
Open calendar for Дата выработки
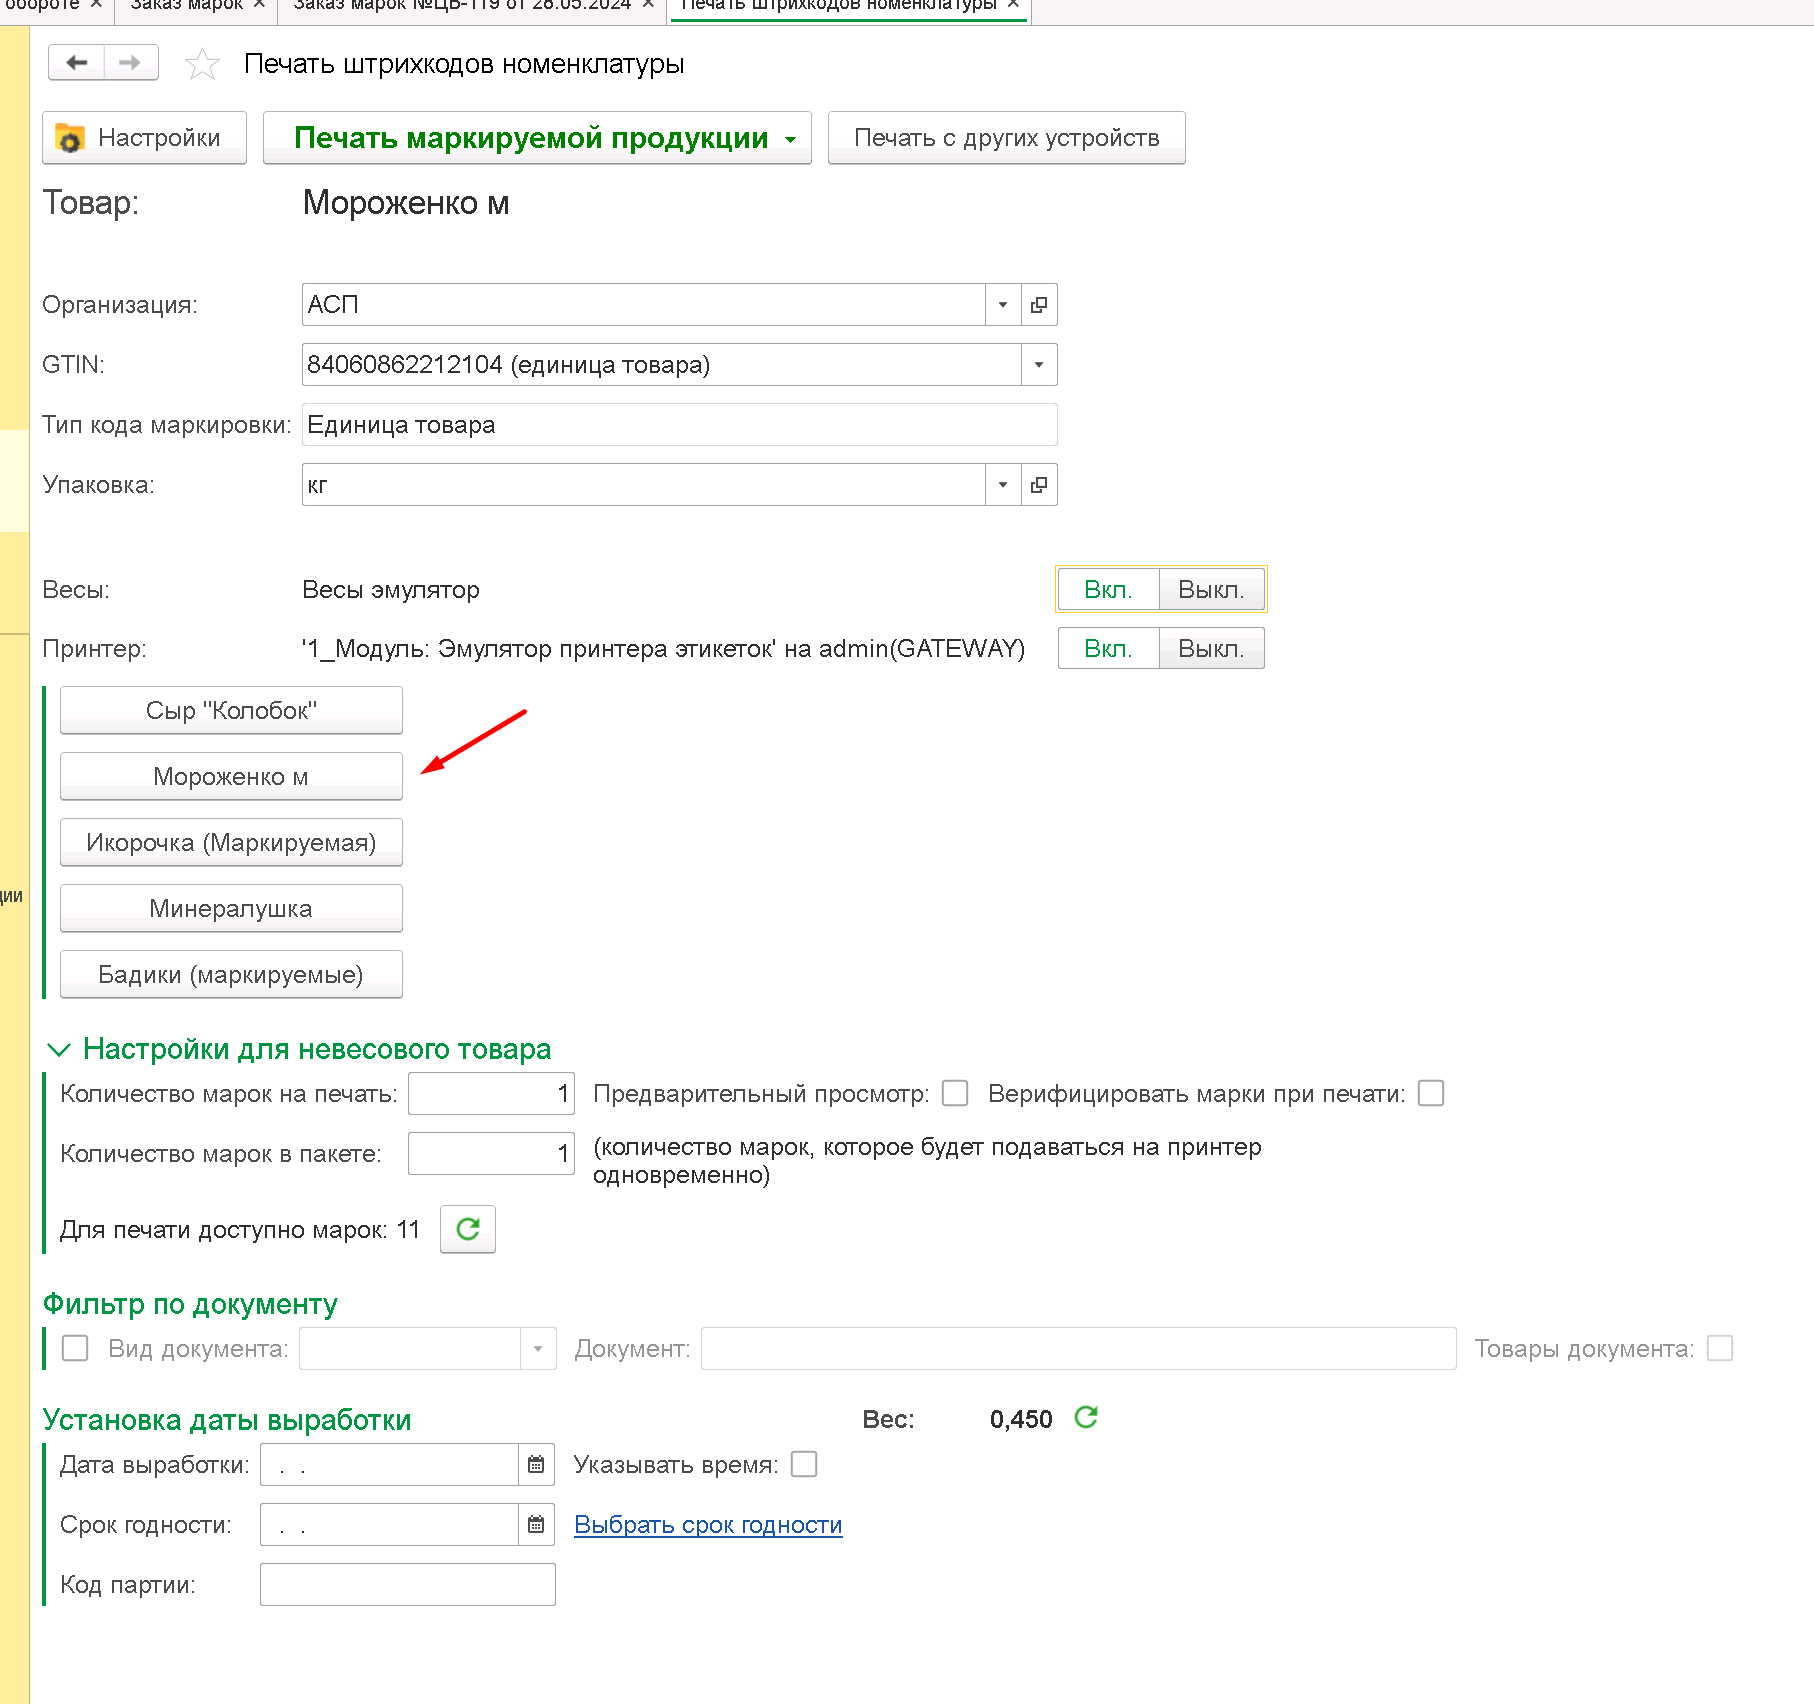[536, 1465]
